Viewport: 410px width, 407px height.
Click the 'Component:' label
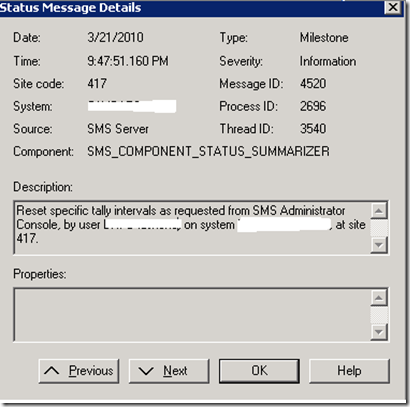44,151
